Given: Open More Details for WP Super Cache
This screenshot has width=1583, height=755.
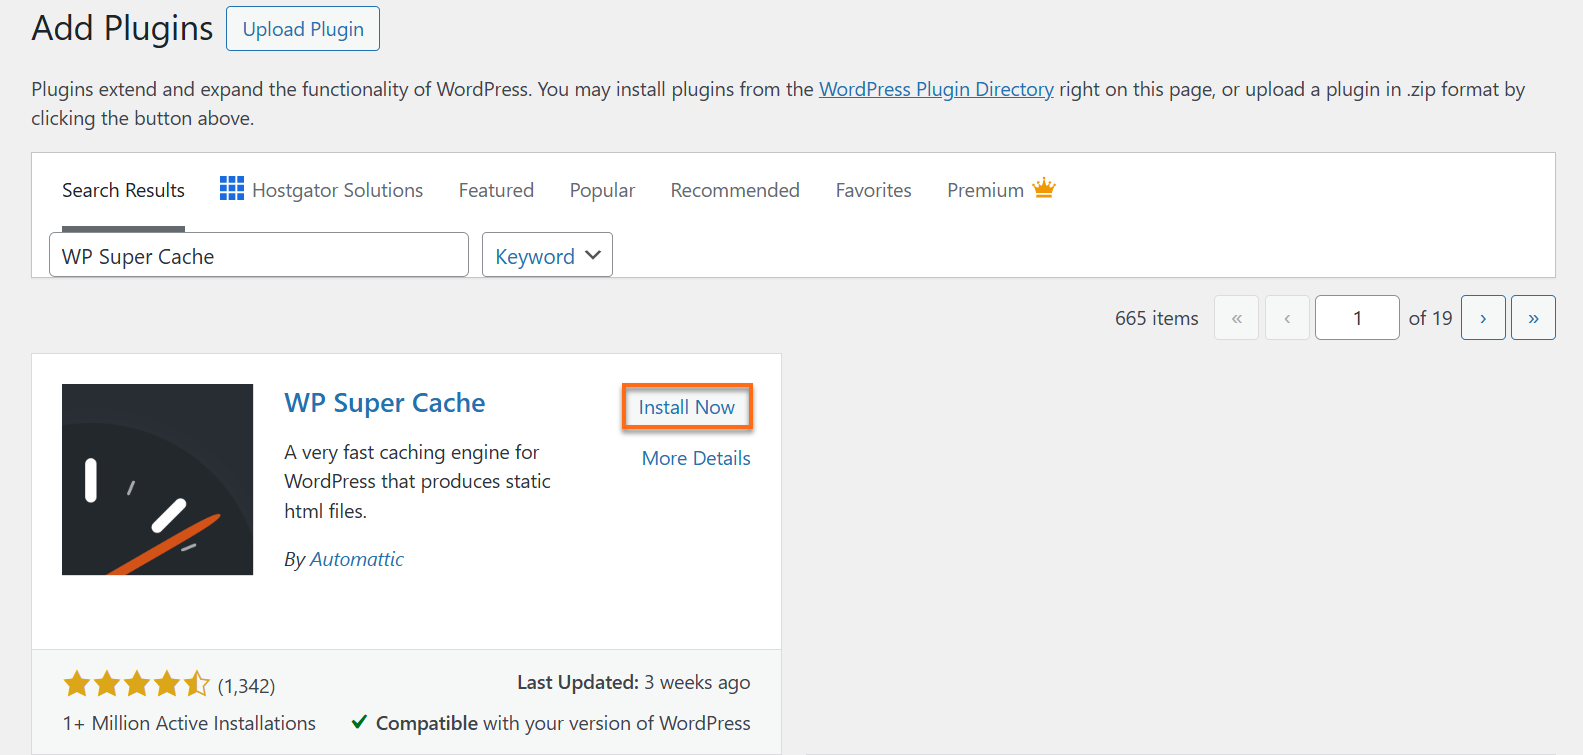Looking at the screenshot, I should tap(696, 458).
